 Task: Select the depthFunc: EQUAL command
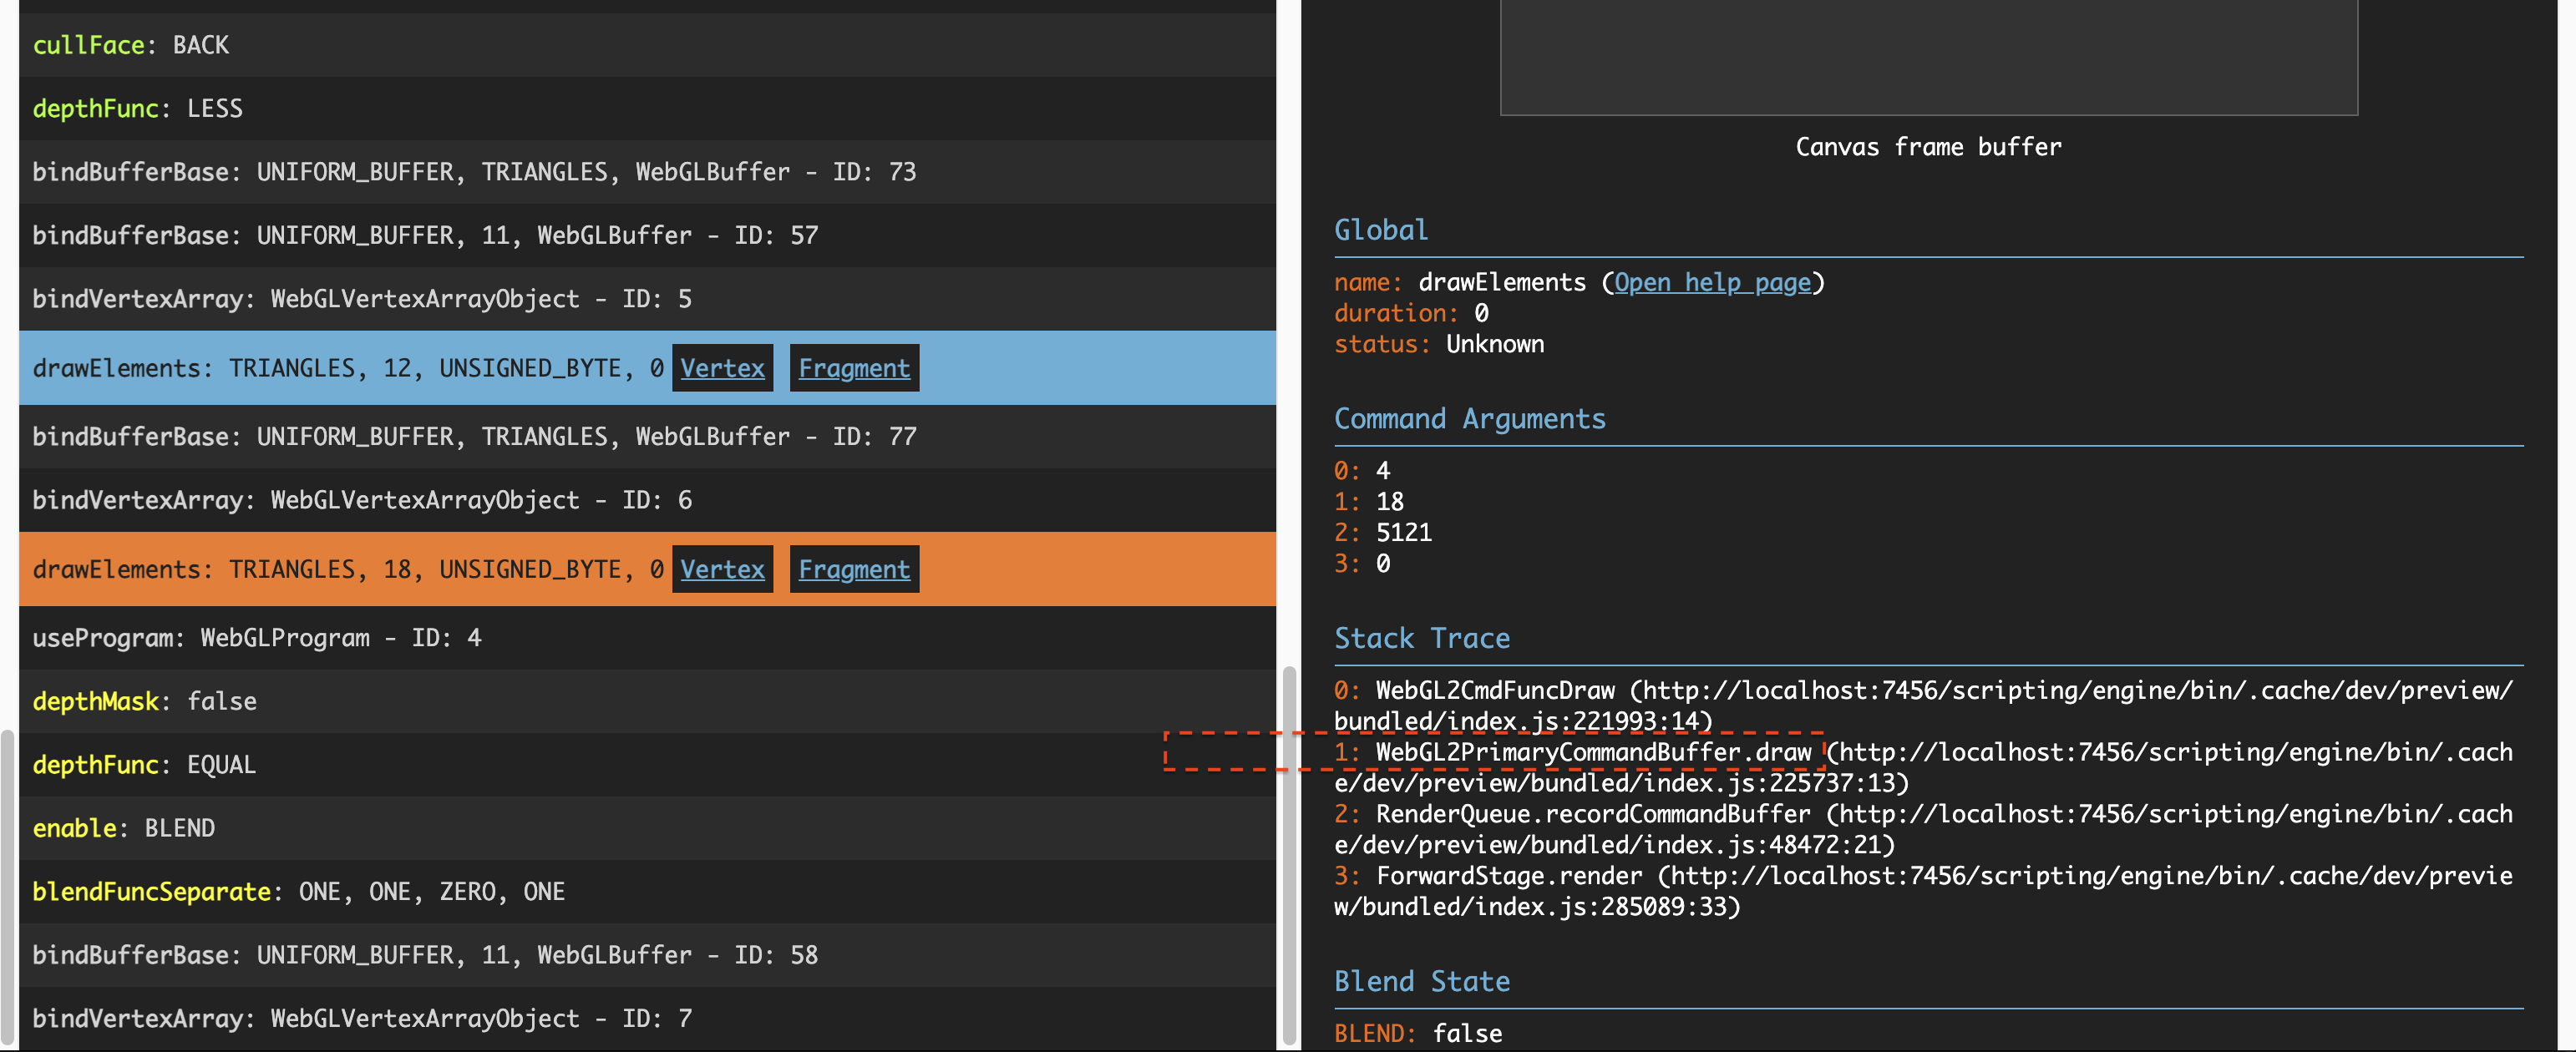[x=145, y=765]
